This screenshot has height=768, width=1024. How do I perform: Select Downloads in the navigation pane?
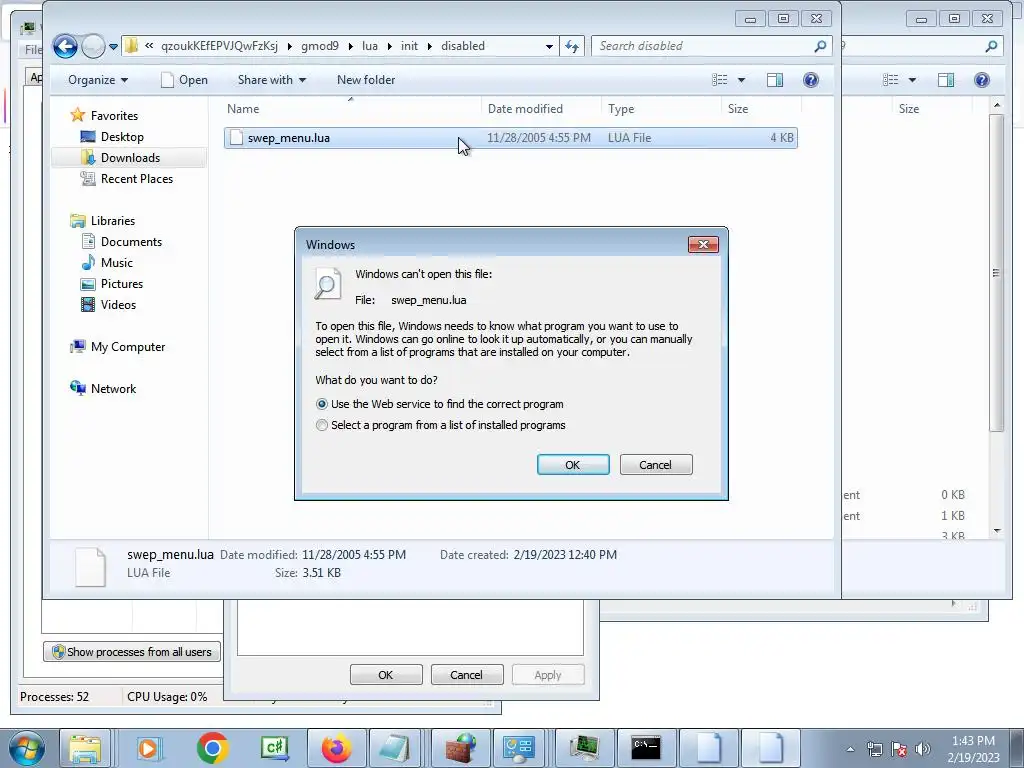click(x=130, y=157)
